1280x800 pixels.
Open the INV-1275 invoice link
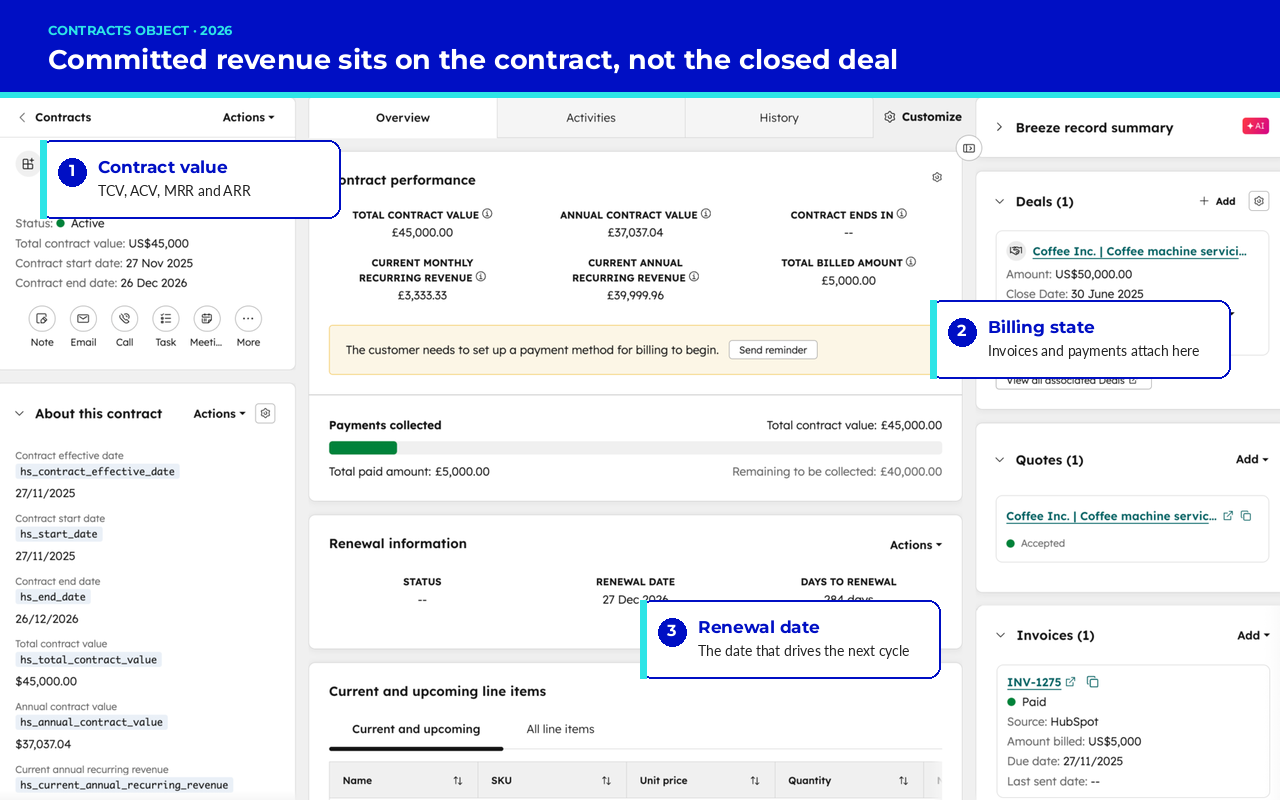click(1034, 682)
